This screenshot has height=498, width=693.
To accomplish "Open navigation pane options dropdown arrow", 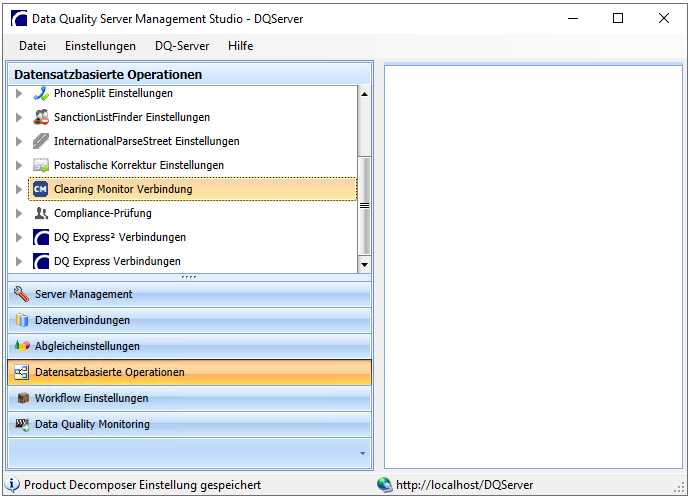I will pyautogui.click(x=362, y=453).
